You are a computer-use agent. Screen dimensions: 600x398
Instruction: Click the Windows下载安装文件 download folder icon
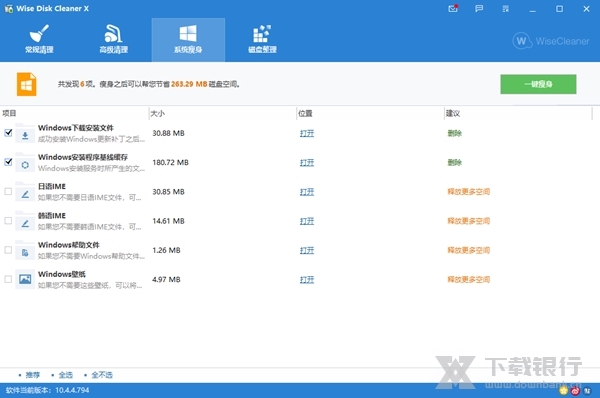click(x=25, y=133)
